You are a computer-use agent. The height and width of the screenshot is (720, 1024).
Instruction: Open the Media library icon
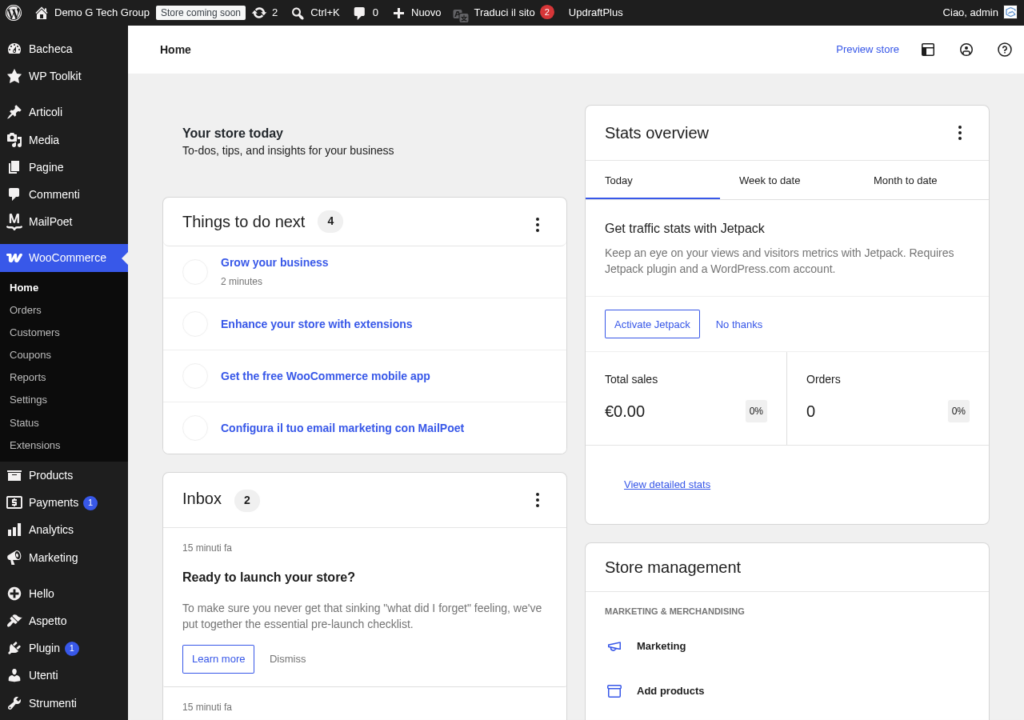[x=14, y=140]
